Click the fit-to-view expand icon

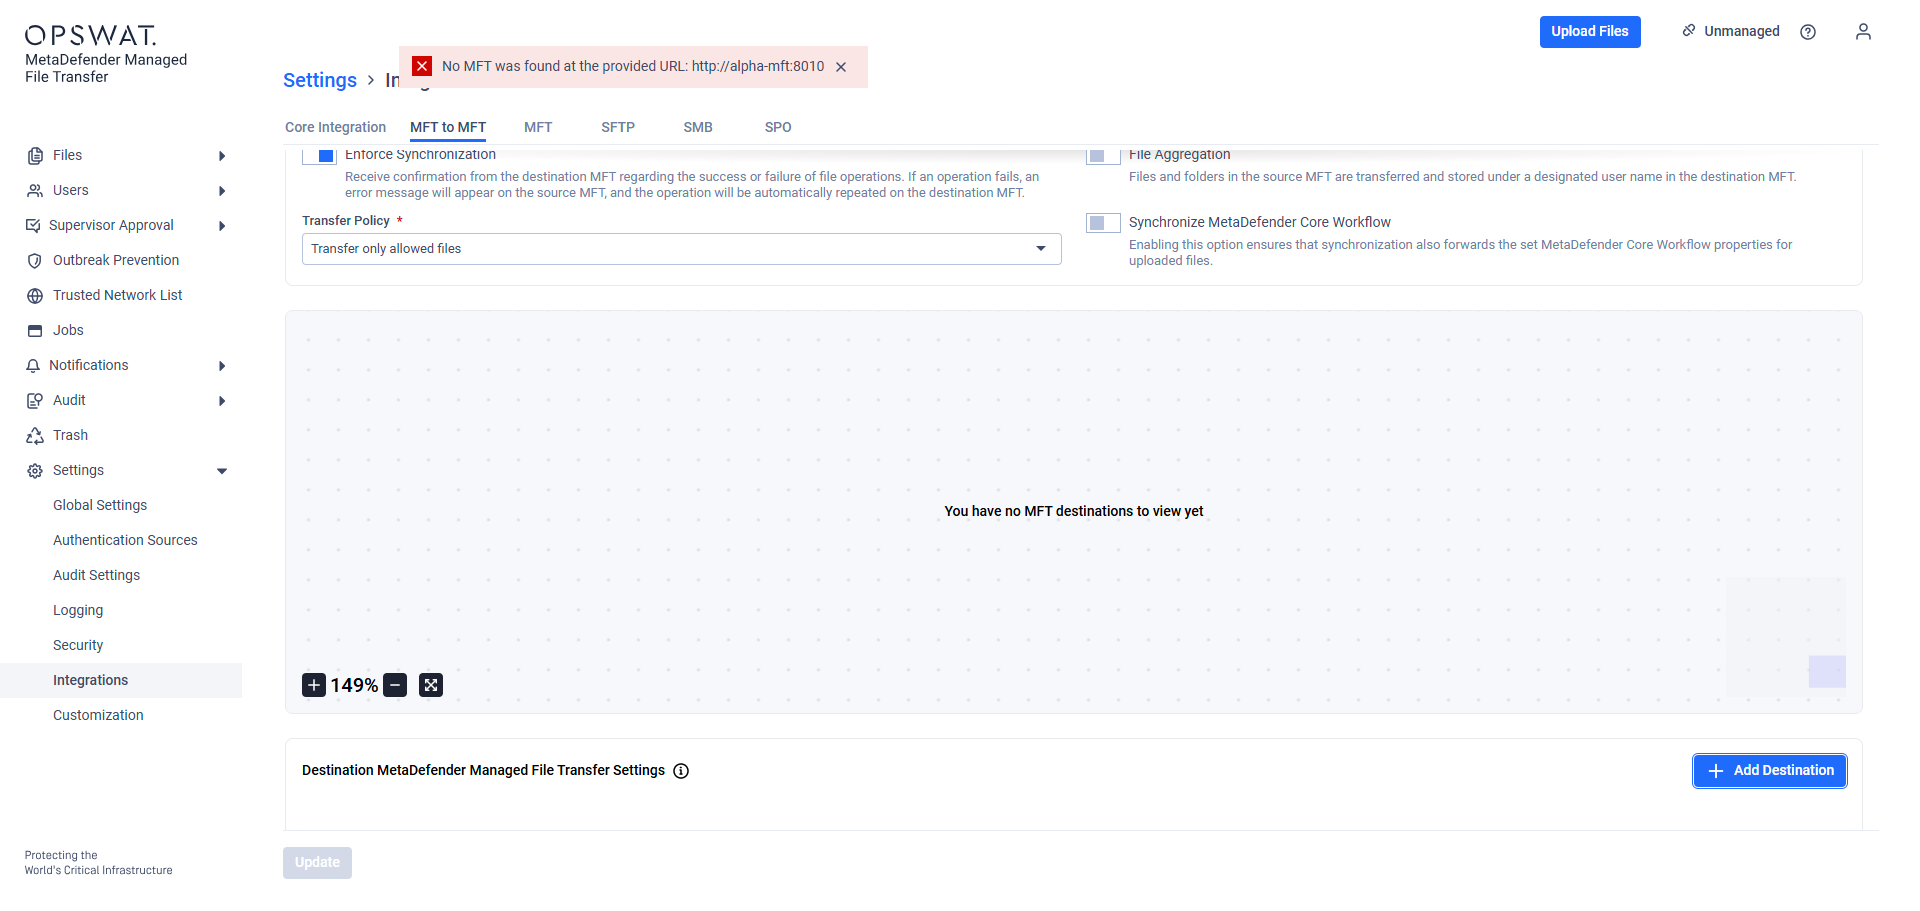coord(431,685)
